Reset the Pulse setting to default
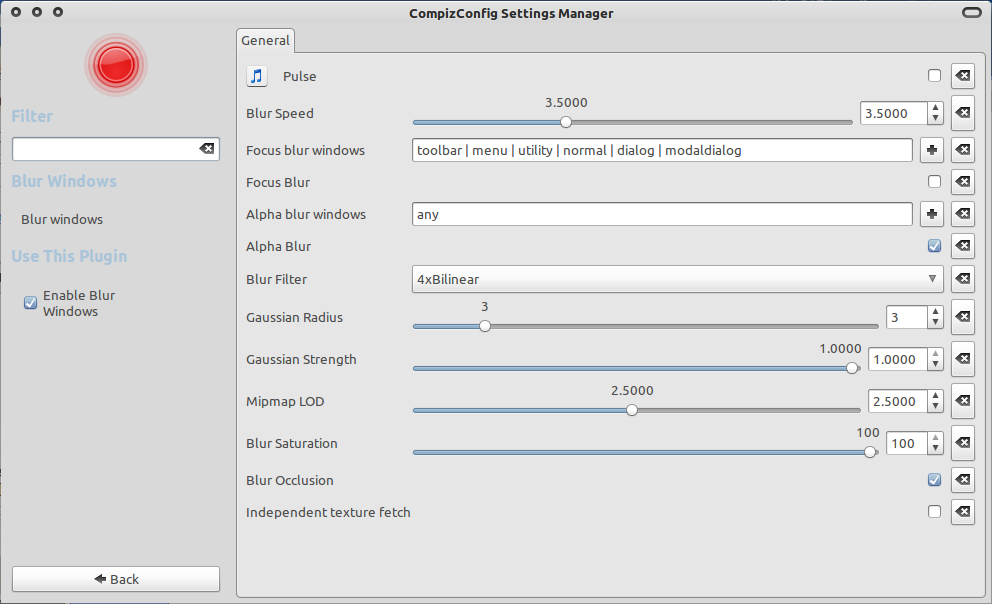Image resolution: width=992 pixels, height=604 pixels. click(x=962, y=76)
